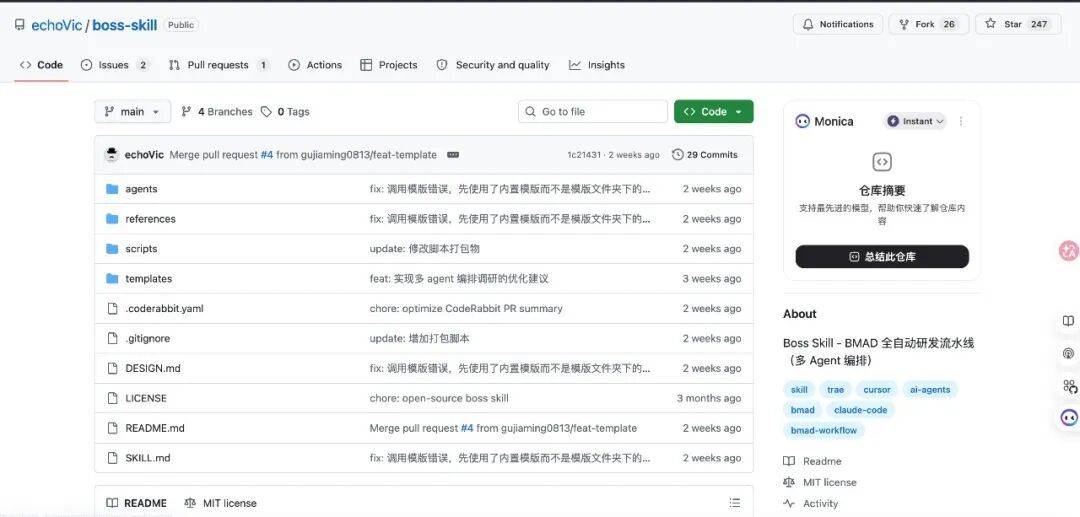Open the MIT license link in About
The width and height of the screenshot is (1080, 517).
pyautogui.click(x=820, y=483)
